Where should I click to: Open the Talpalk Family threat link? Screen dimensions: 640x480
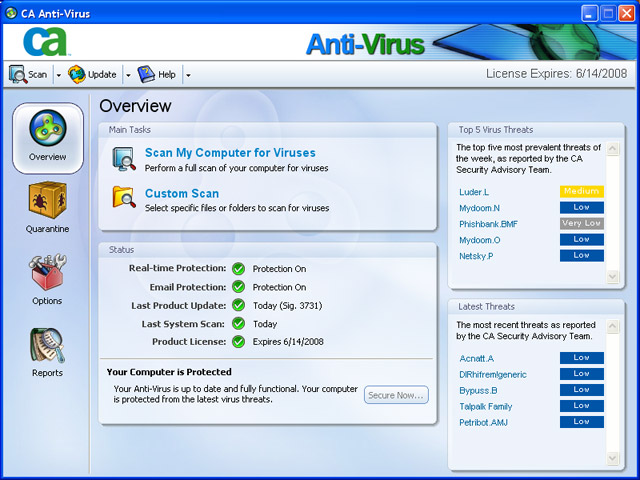(485, 407)
